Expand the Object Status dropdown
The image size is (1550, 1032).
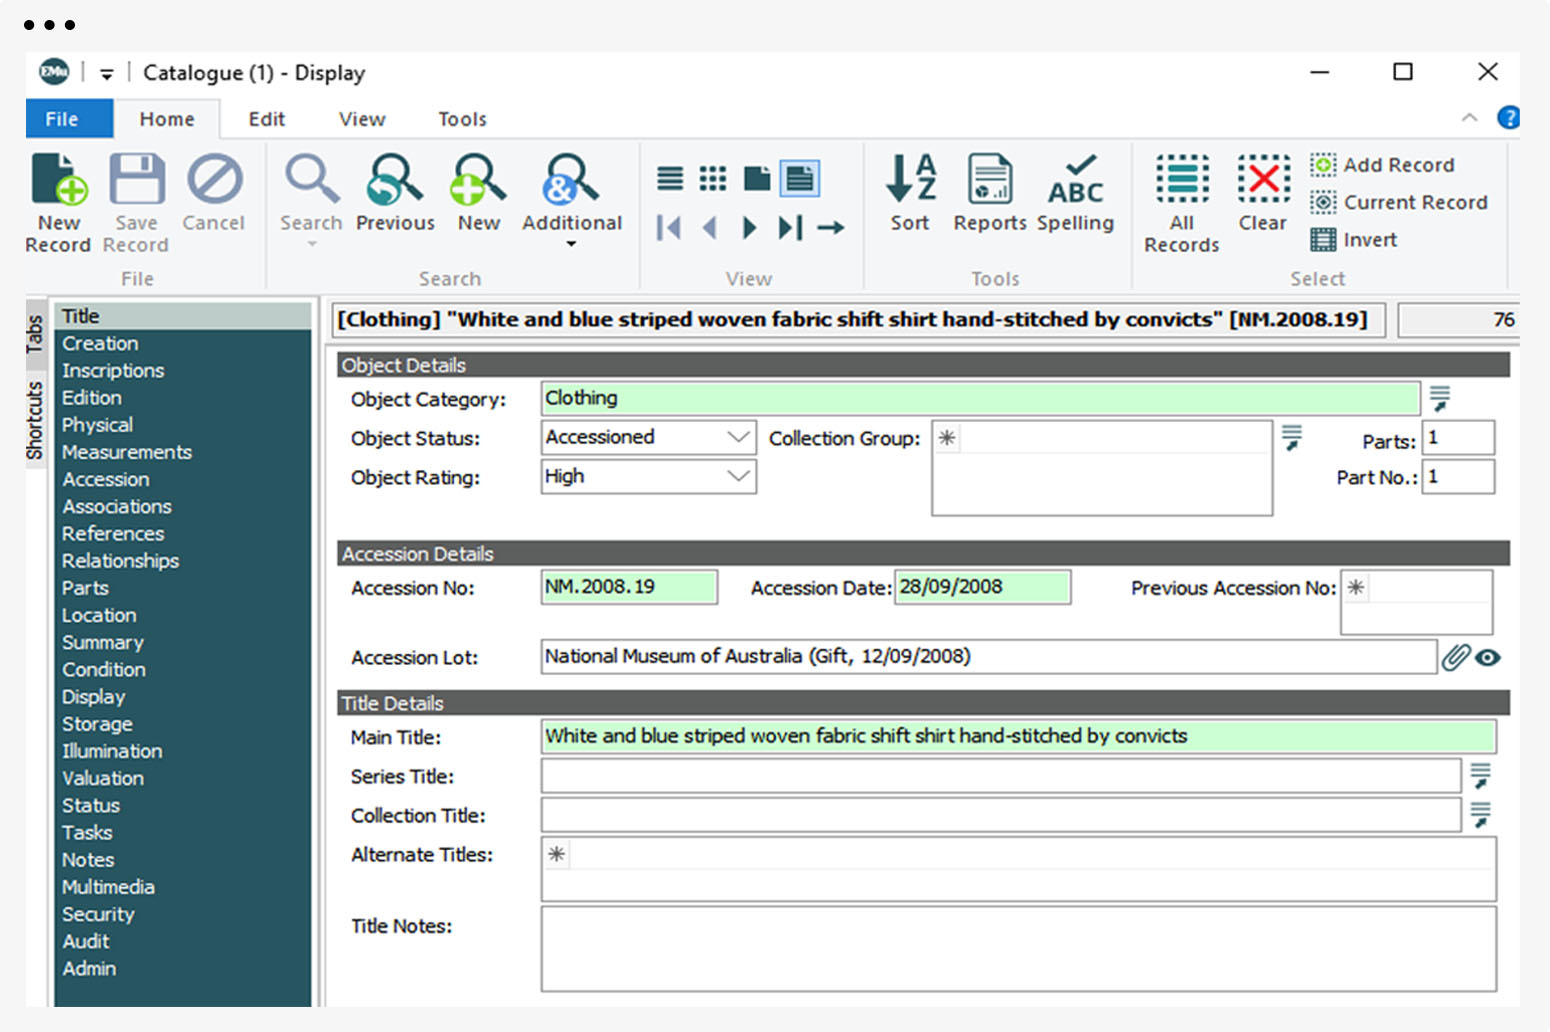pyautogui.click(x=738, y=437)
